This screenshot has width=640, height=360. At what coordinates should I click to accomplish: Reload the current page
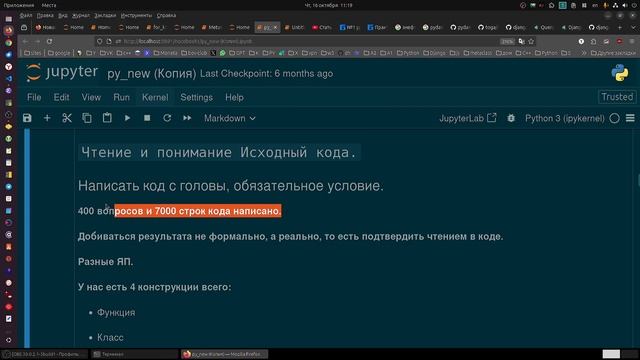[49, 41]
